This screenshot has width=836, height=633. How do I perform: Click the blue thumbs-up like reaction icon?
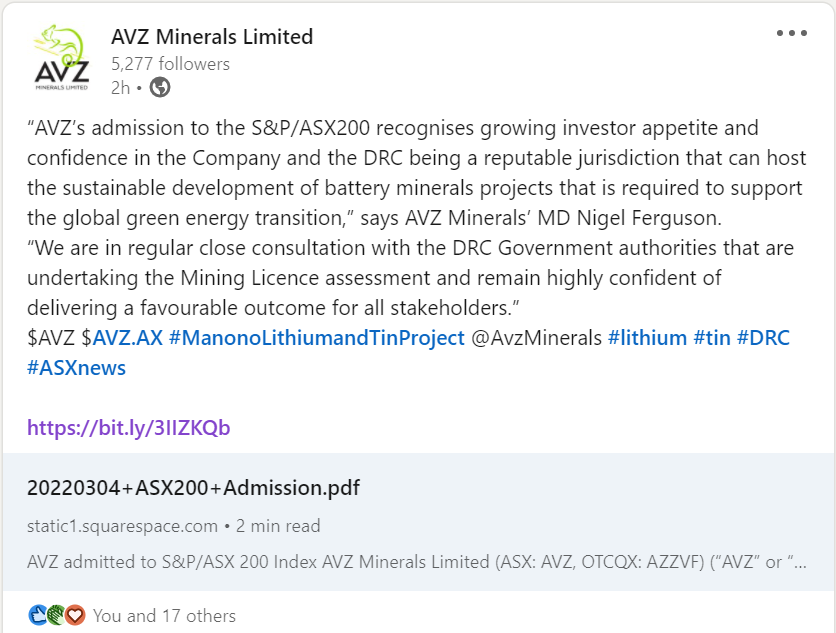point(37,615)
